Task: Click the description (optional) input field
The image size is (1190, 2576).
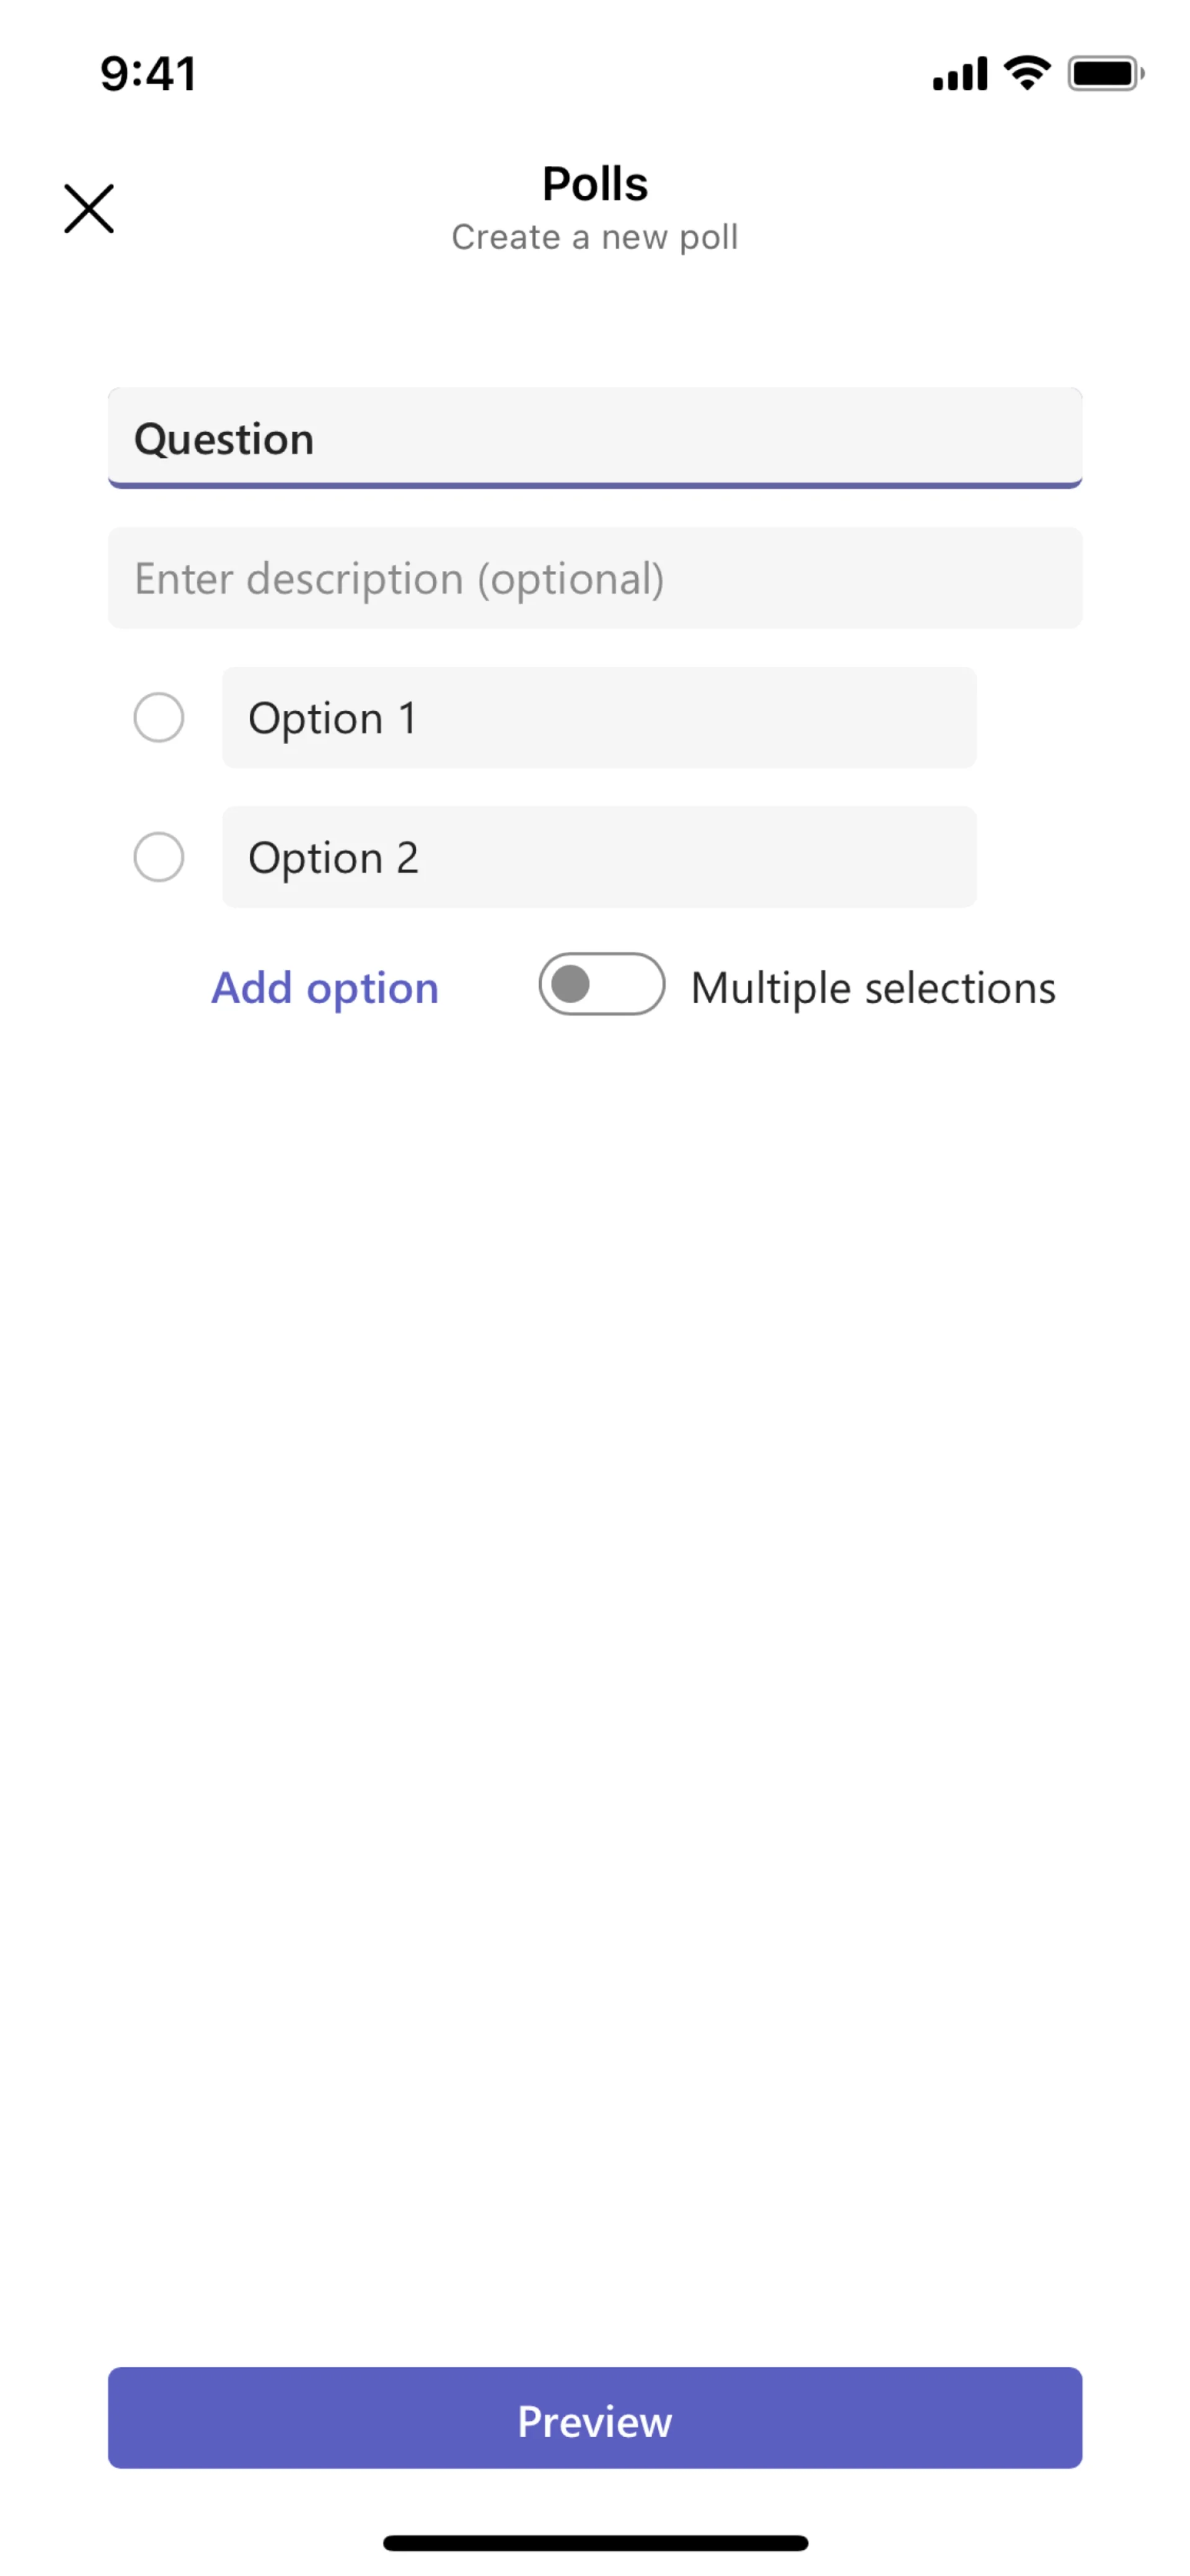Action: pyautogui.click(x=595, y=578)
